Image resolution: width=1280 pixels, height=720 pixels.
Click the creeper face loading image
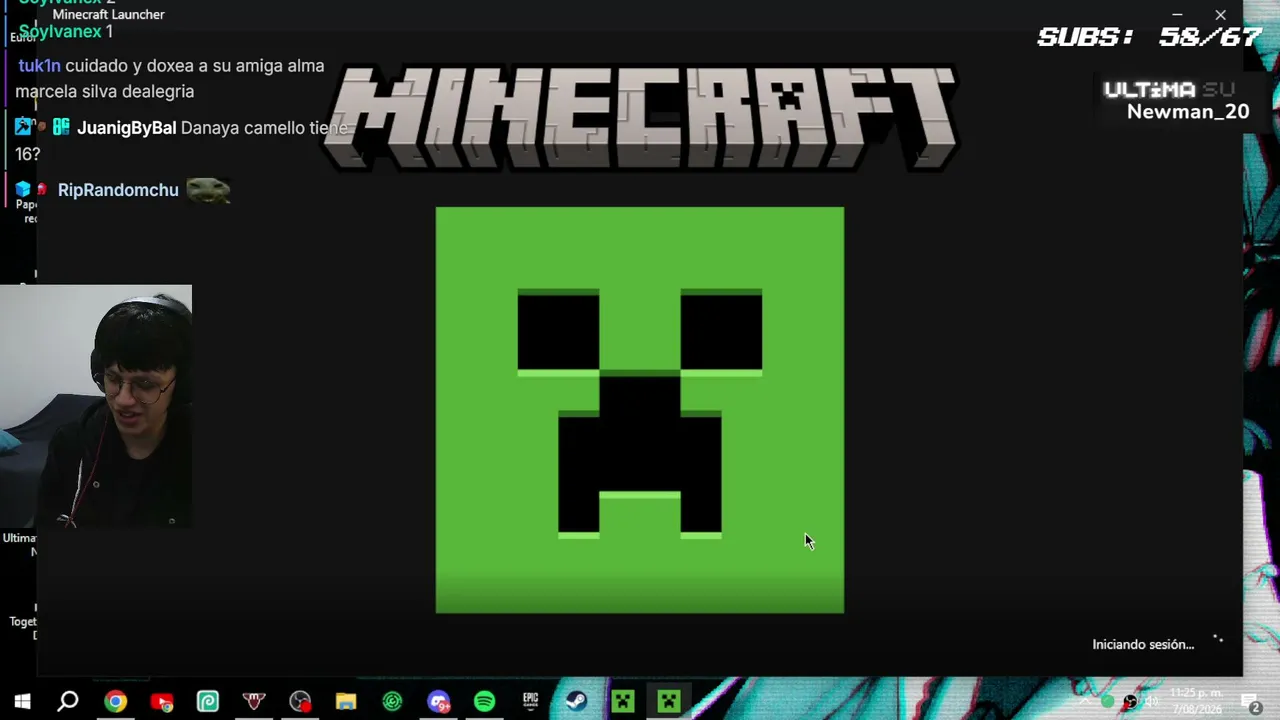click(x=640, y=410)
